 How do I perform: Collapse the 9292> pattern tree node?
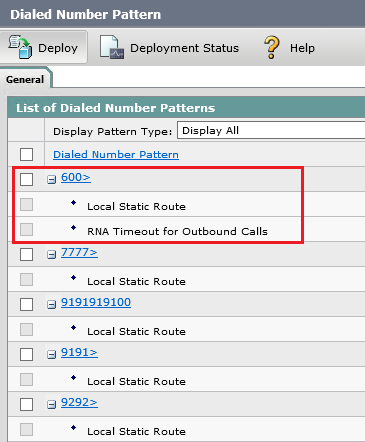coord(51,405)
